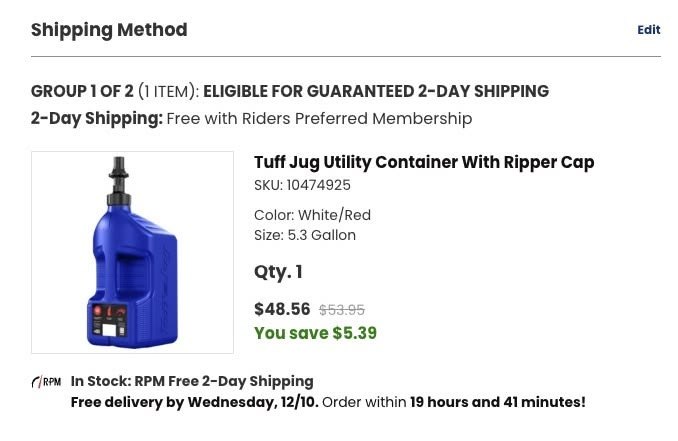
Task: Click the $48.56 sale price
Action: point(282,309)
